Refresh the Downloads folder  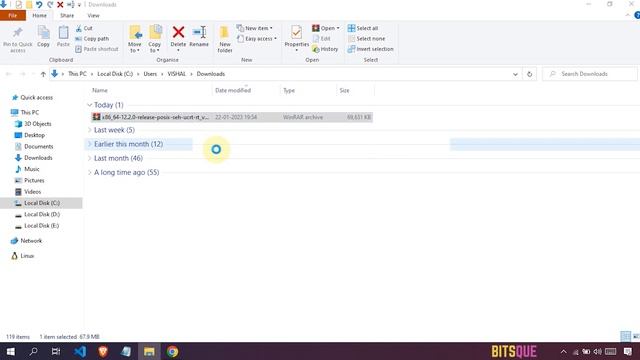529,74
